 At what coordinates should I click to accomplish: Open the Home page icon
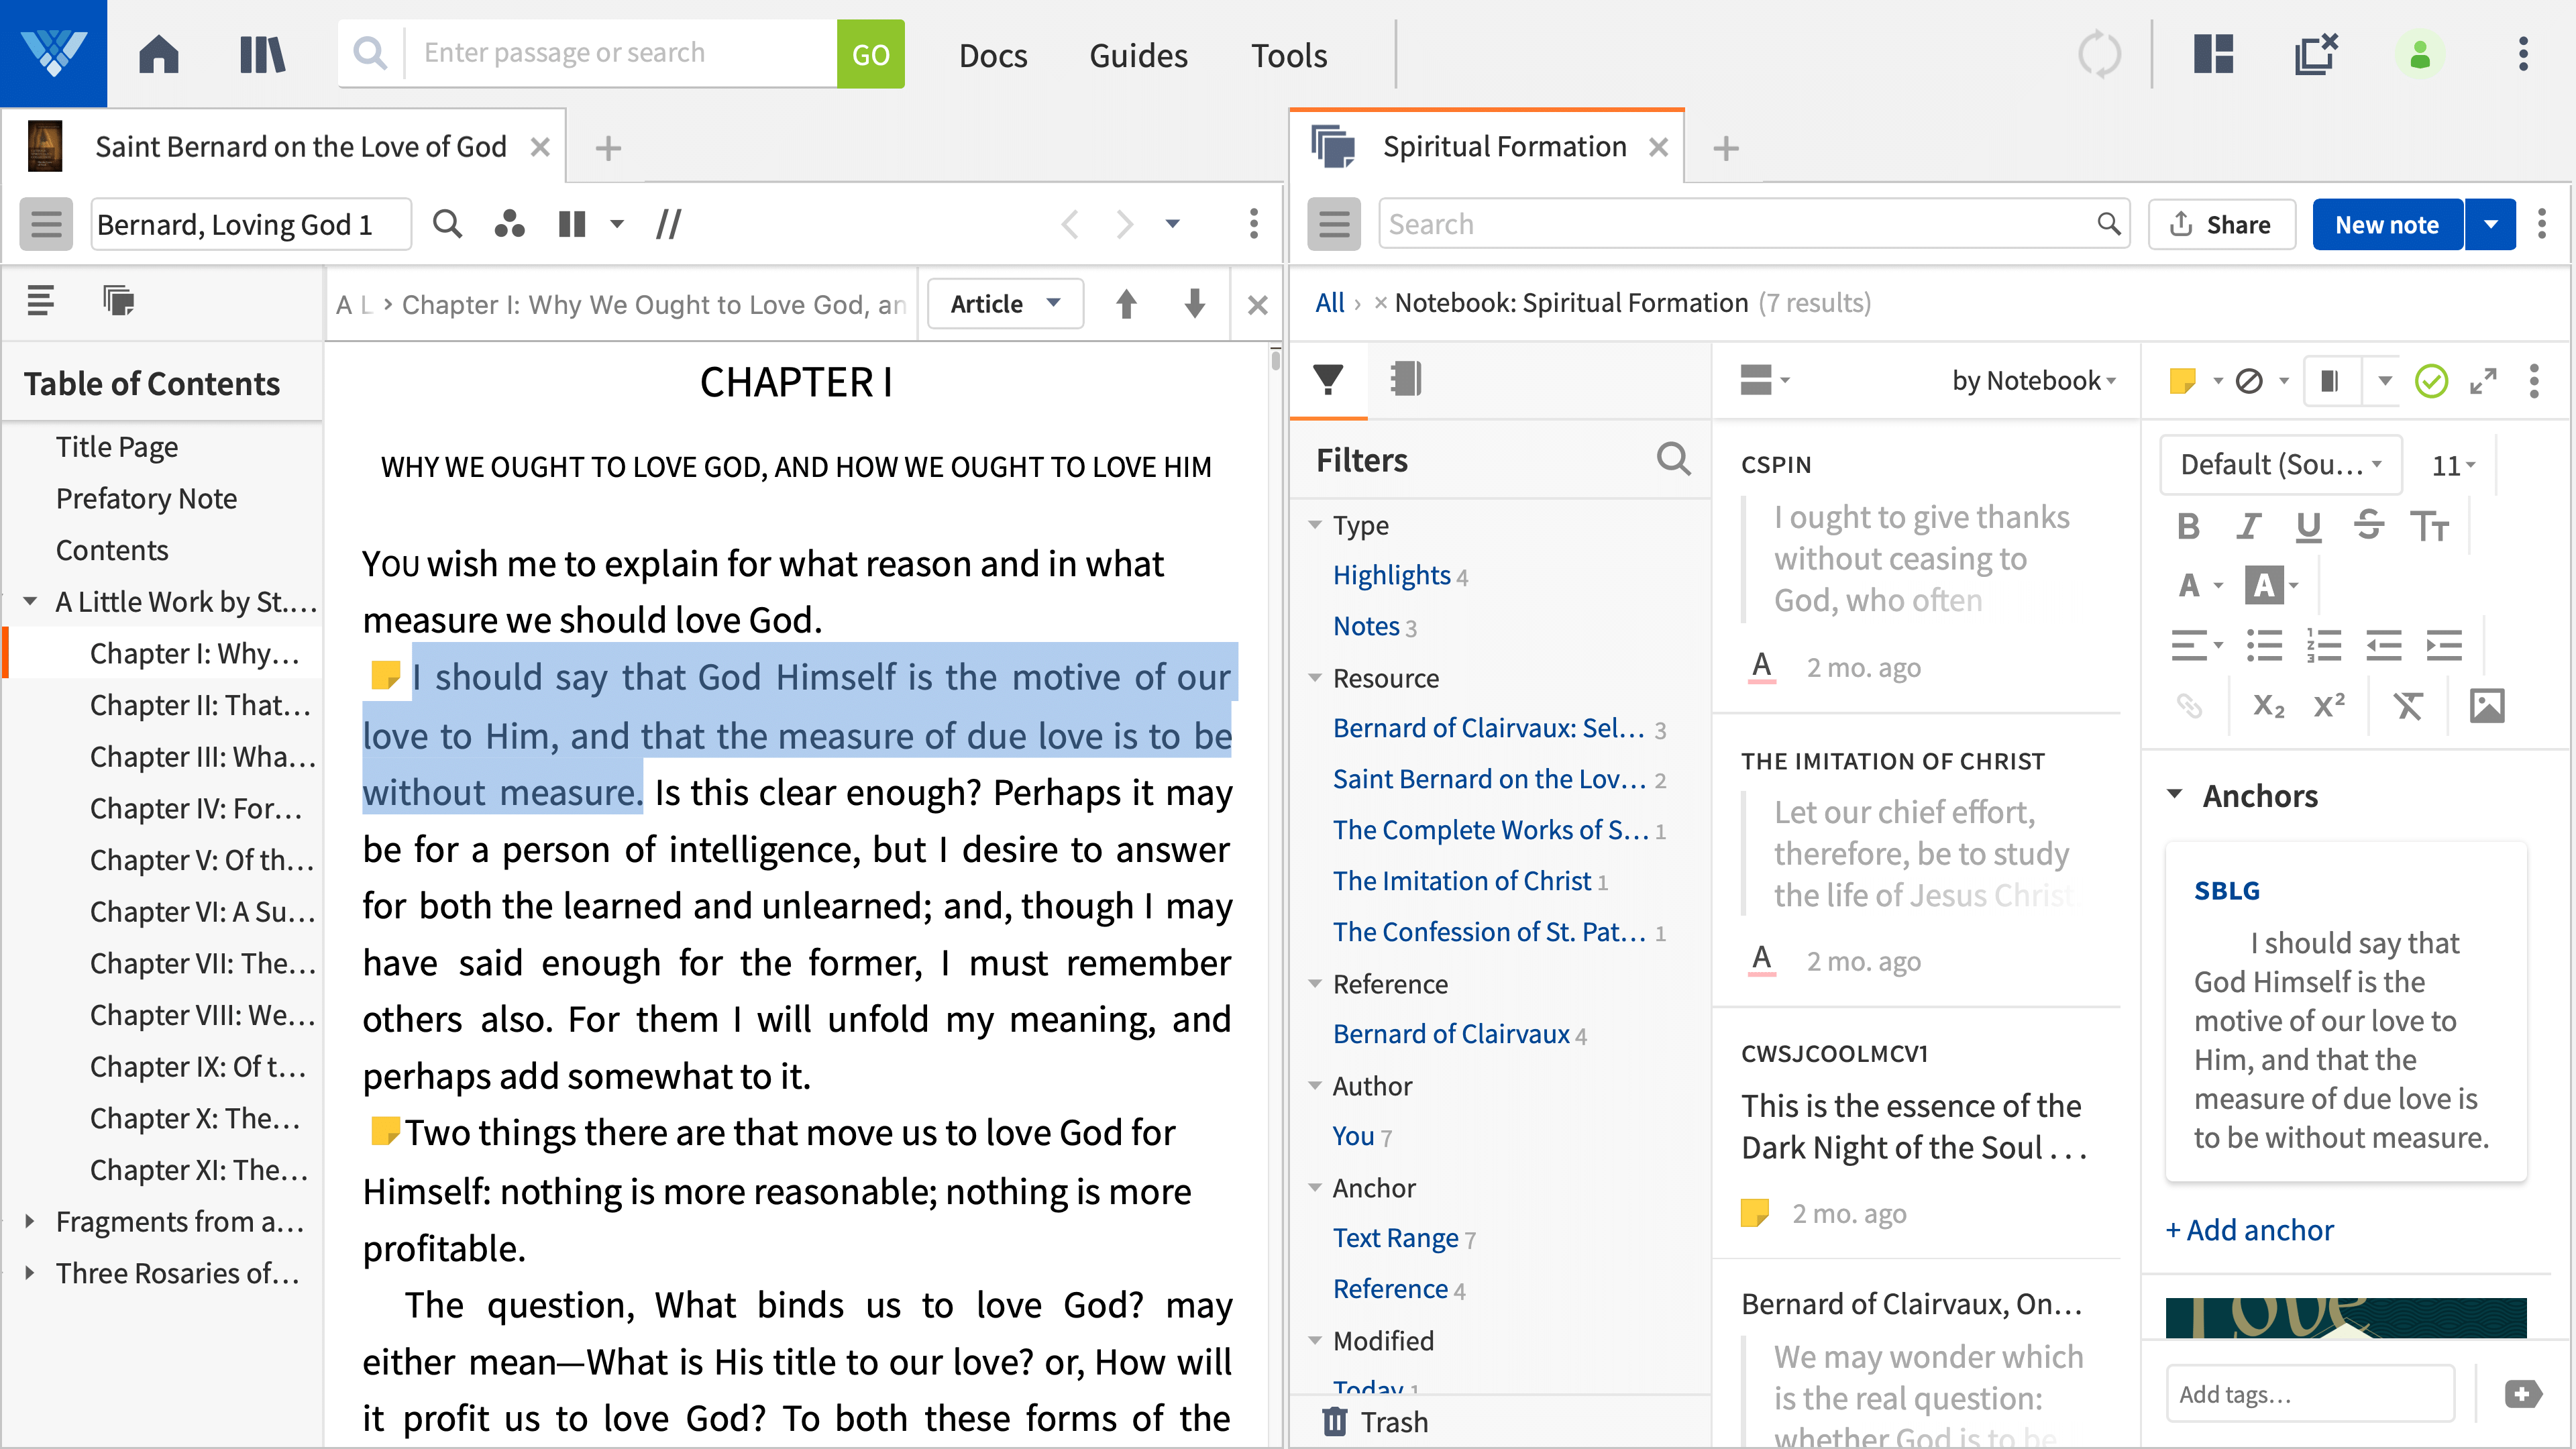click(158, 54)
